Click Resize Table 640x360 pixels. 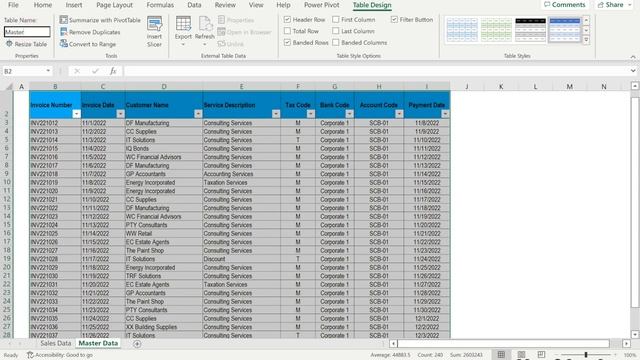(x=27, y=44)
